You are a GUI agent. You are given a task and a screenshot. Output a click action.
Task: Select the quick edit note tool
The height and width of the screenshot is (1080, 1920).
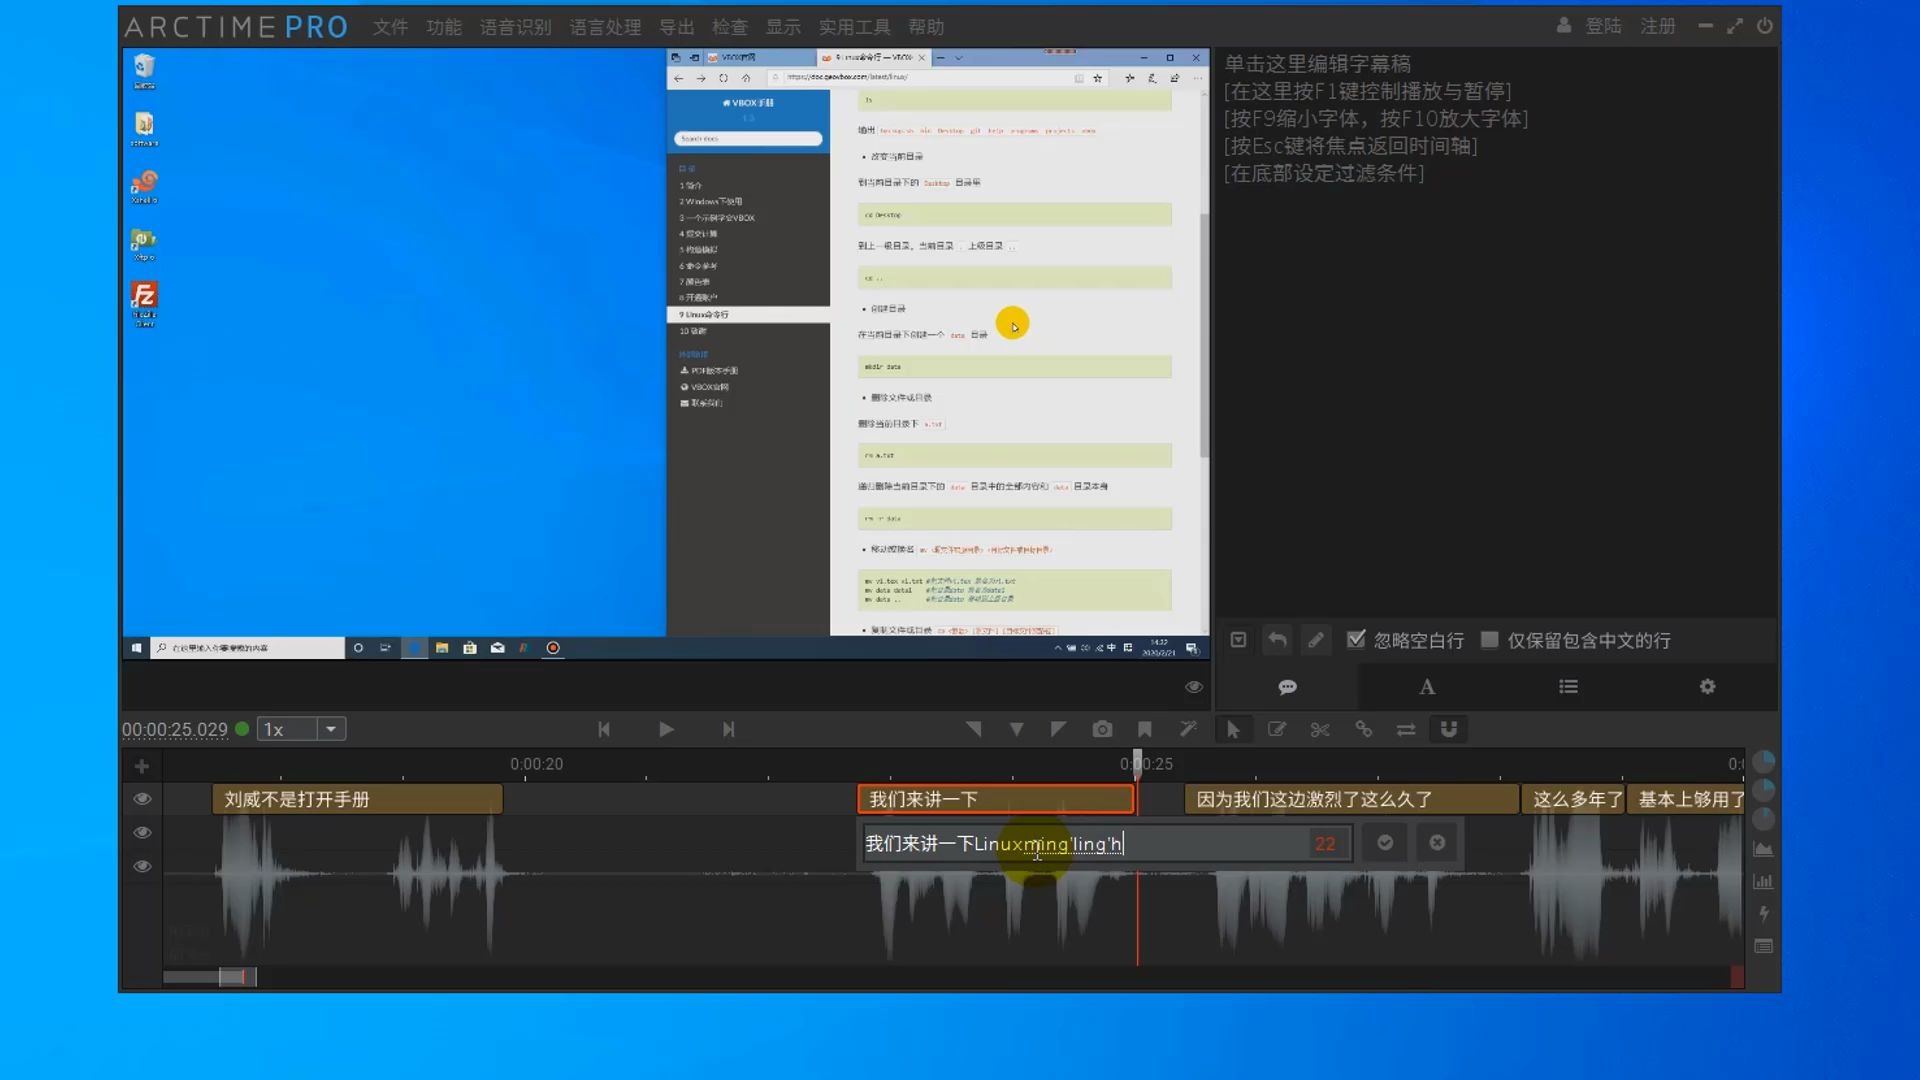click(1277, 729)
